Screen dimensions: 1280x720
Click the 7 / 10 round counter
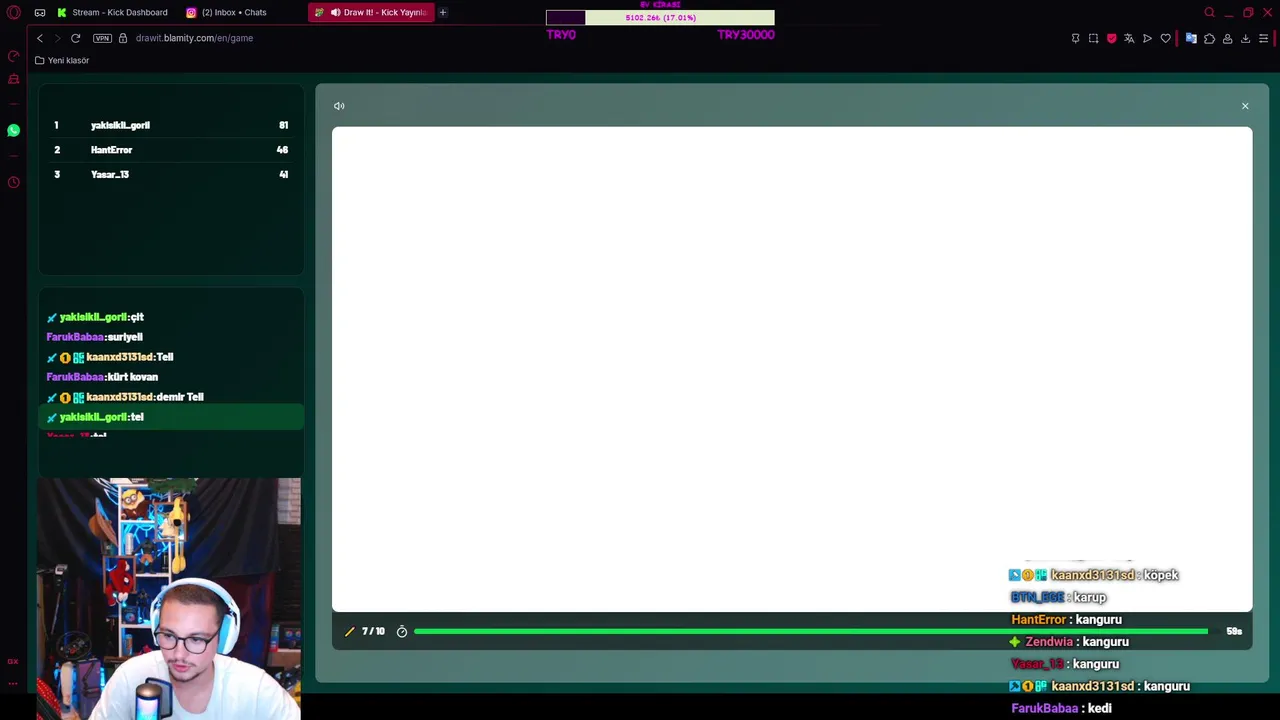point(373,631)
